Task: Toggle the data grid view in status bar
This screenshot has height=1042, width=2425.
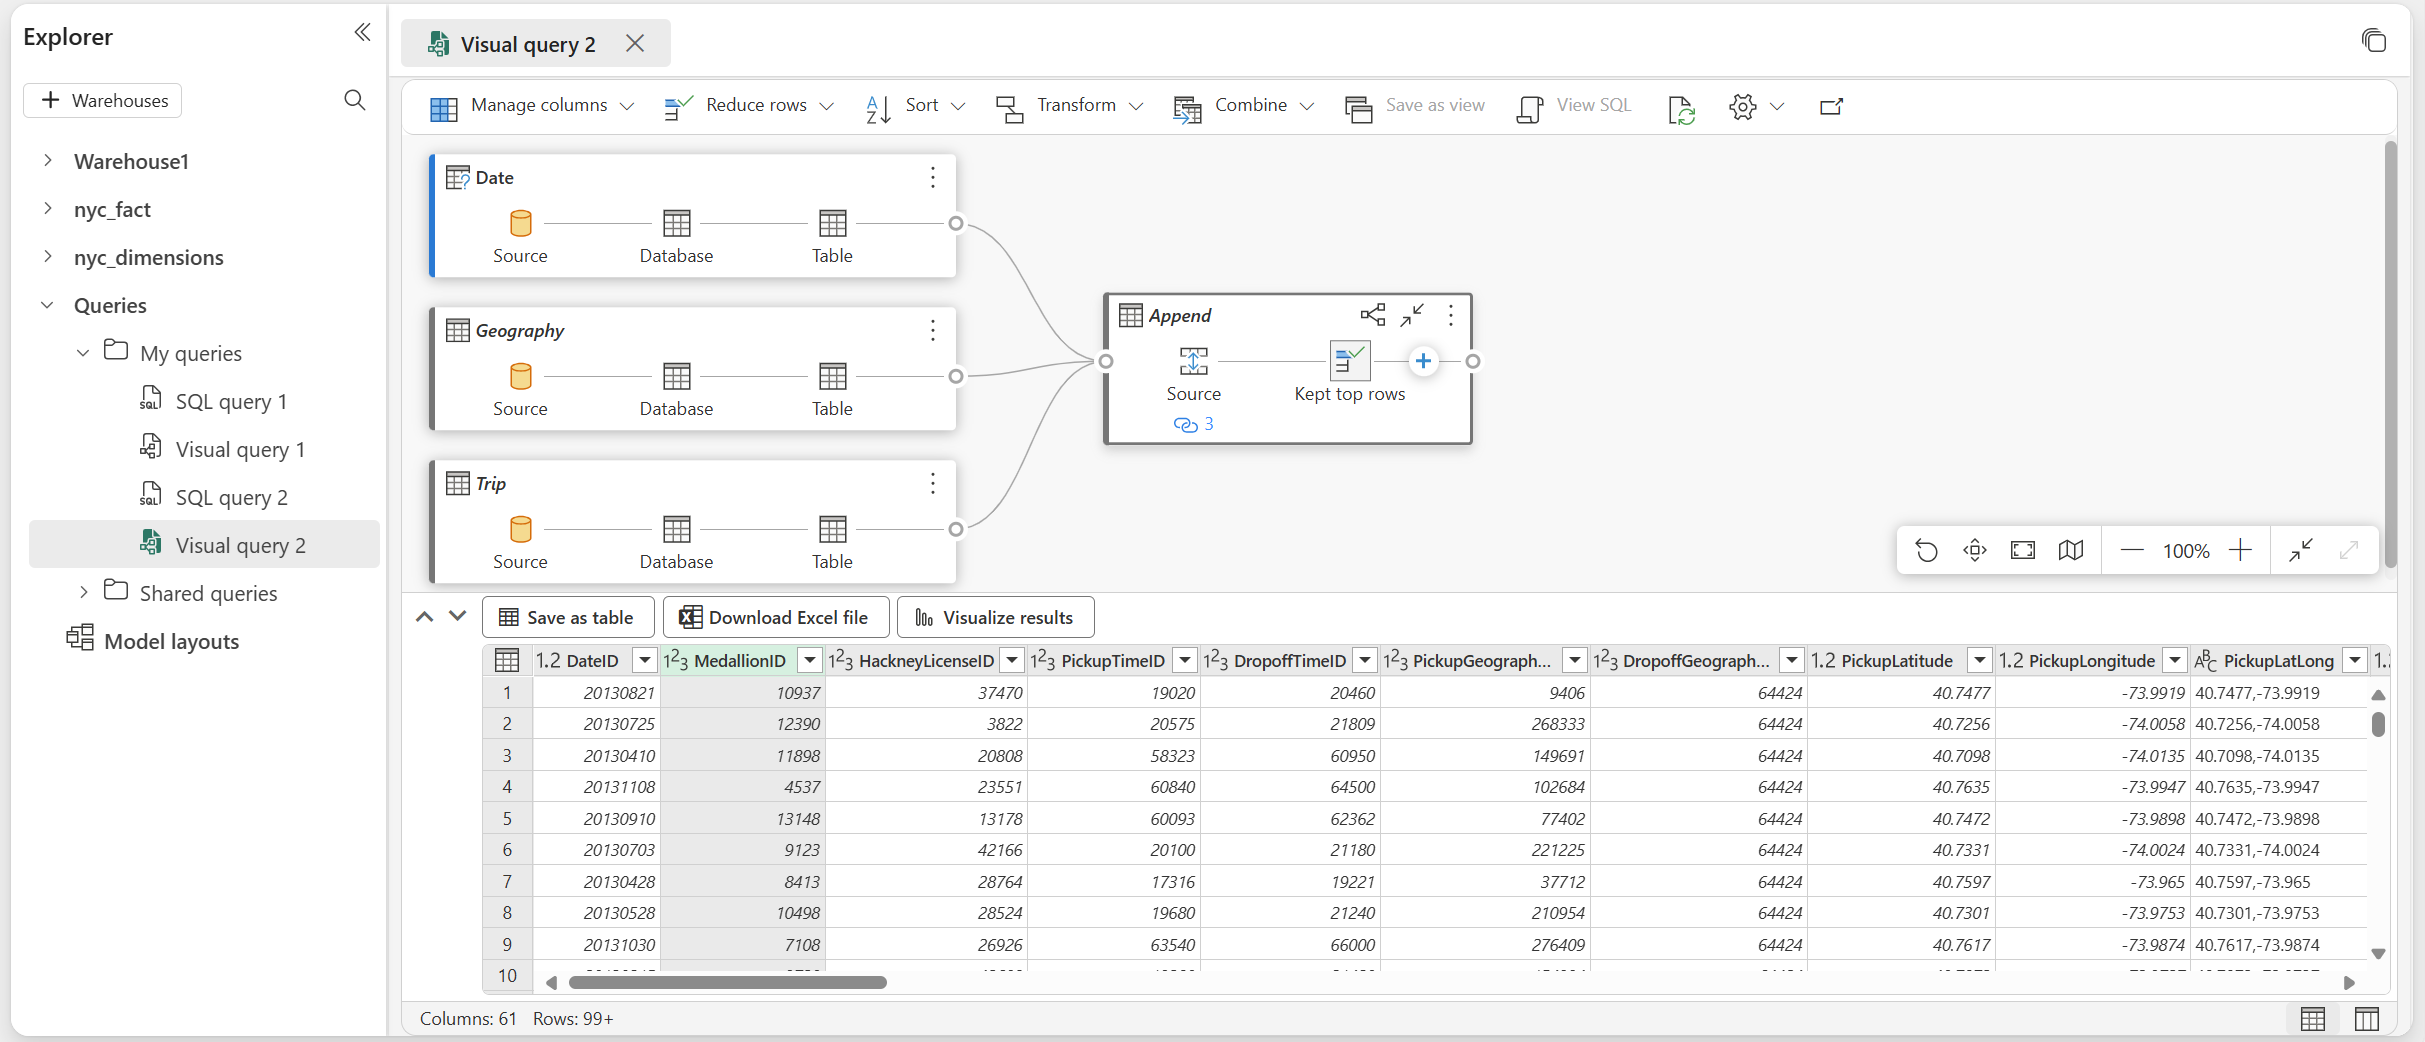Action: click(2312, 1019)
